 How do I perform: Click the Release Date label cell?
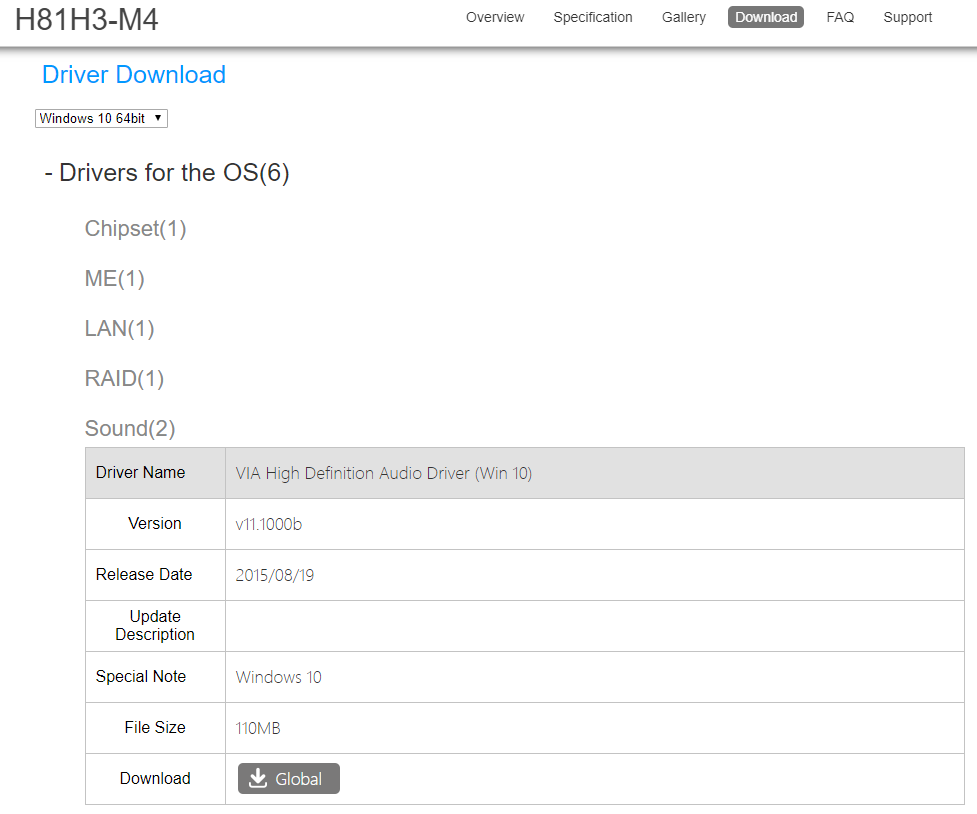[155, 575]
